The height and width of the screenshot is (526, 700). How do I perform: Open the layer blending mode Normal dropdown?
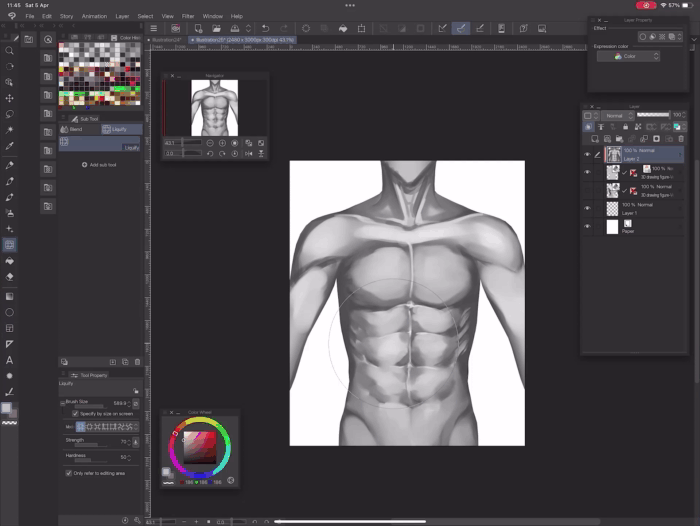pos(615,116)
